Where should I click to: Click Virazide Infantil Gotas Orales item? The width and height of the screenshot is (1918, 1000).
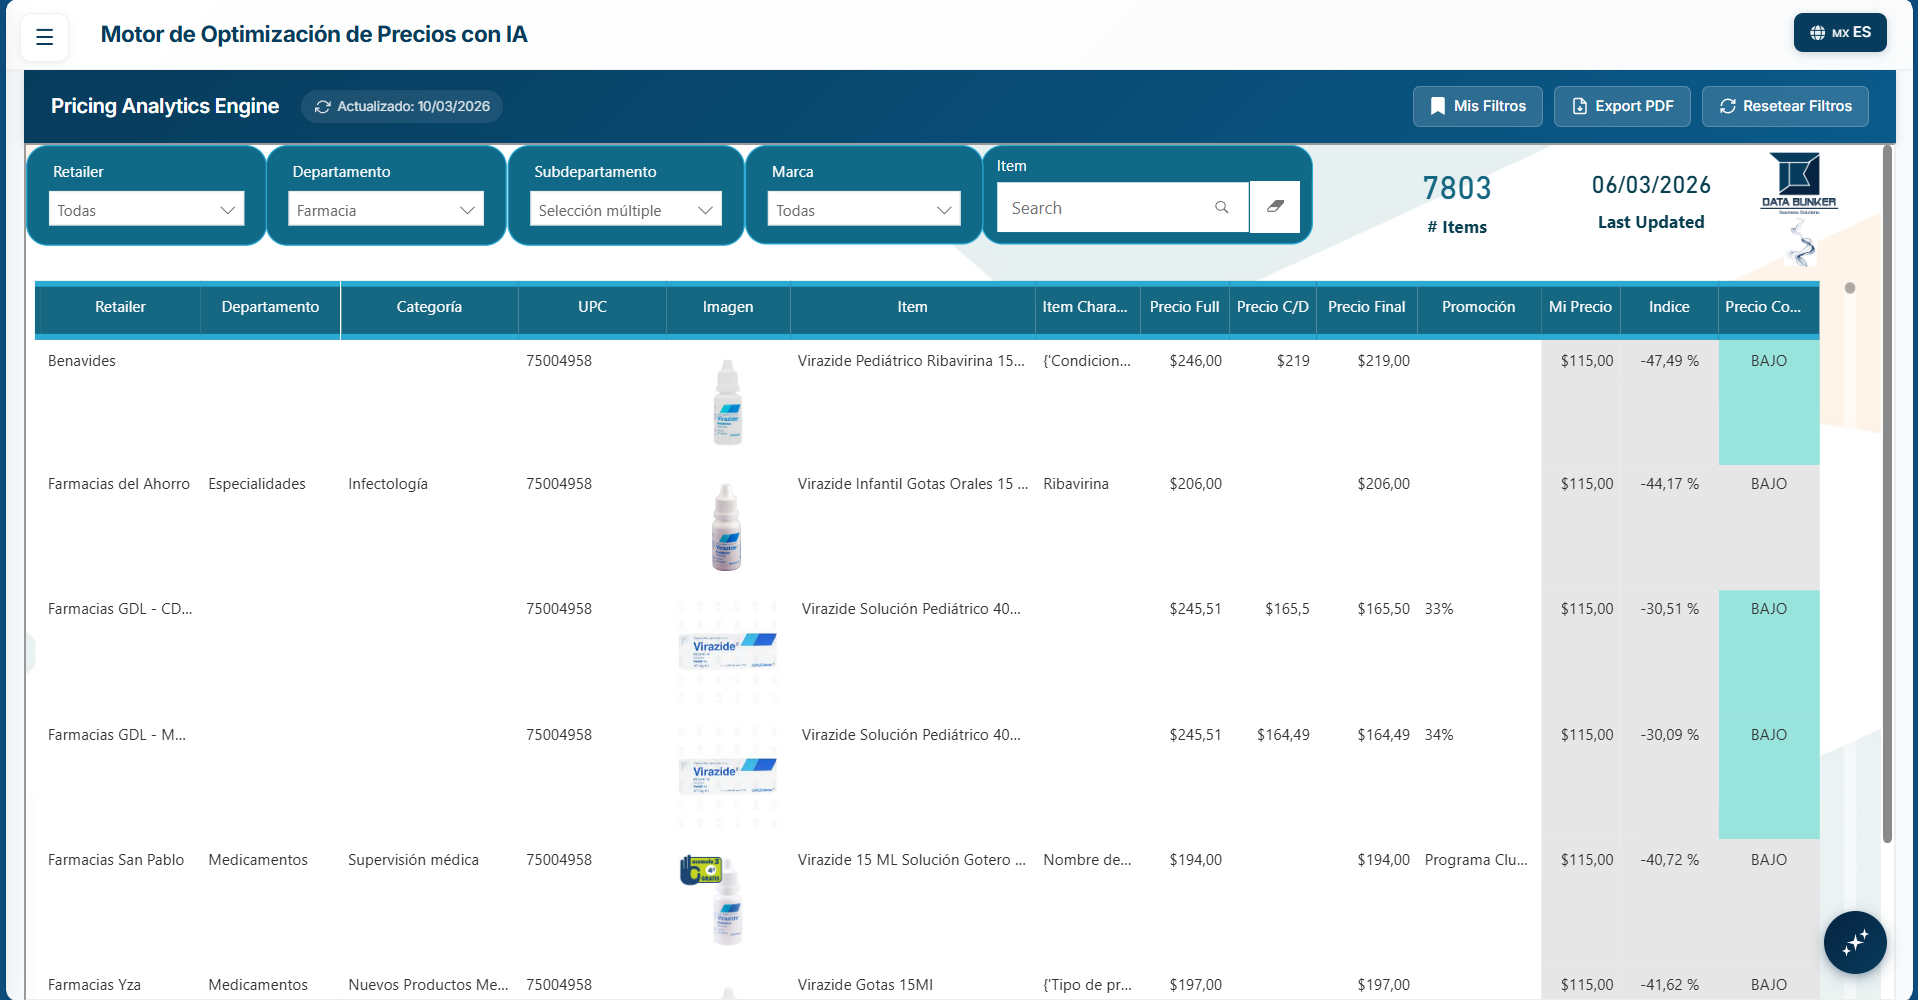913,484
